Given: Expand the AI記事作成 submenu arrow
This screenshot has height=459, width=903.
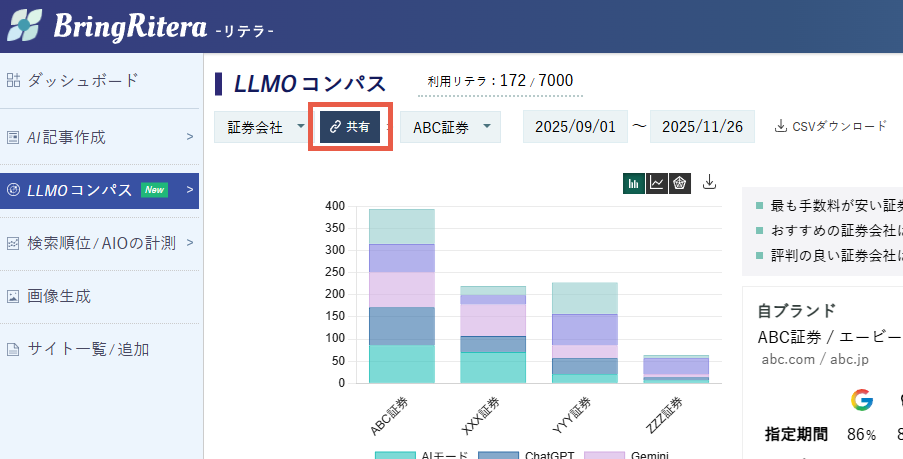Looking at the screenshot, I should point(189,137).
